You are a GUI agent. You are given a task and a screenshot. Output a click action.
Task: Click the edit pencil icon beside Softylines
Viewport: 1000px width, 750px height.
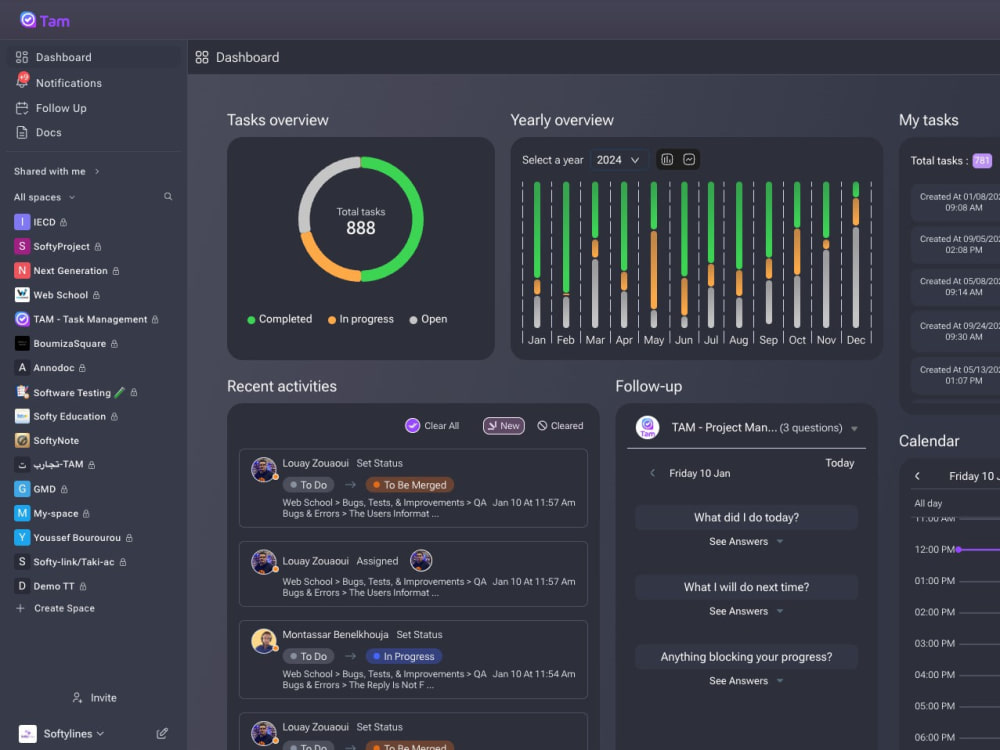coord(162,733)
